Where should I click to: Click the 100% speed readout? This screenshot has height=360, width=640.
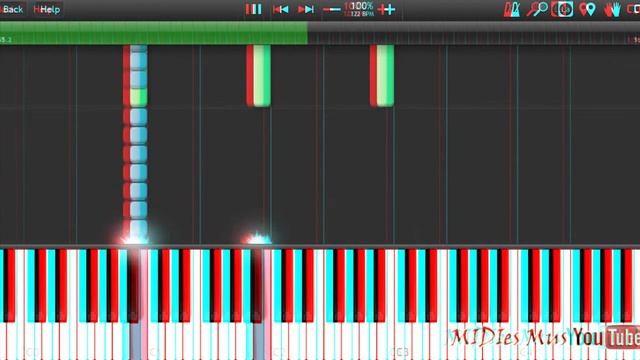(x=359, y=6)
